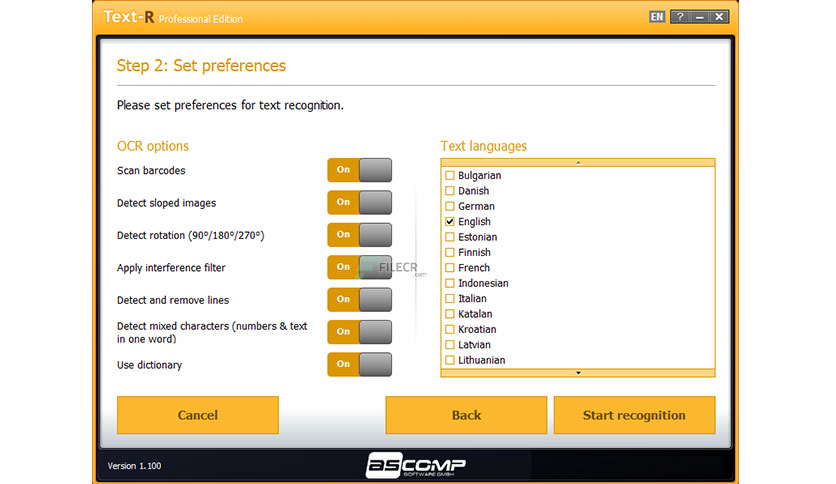Viewport: 836px width, 484px height.
Task: Click Start recognition button
Action: point(634,415)
